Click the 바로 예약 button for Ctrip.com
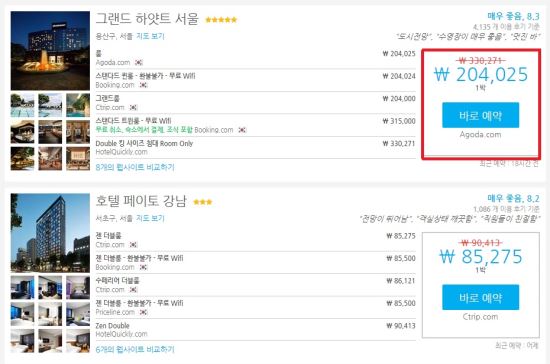This screenshot has height=364, width=550. [480, 297]
